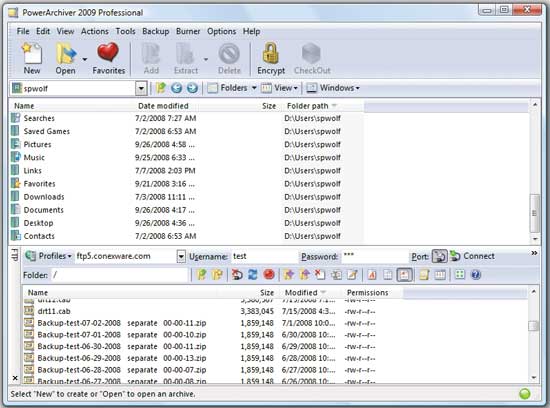
Task: Click the FTP notepad log icon
Action: [424, 275]
